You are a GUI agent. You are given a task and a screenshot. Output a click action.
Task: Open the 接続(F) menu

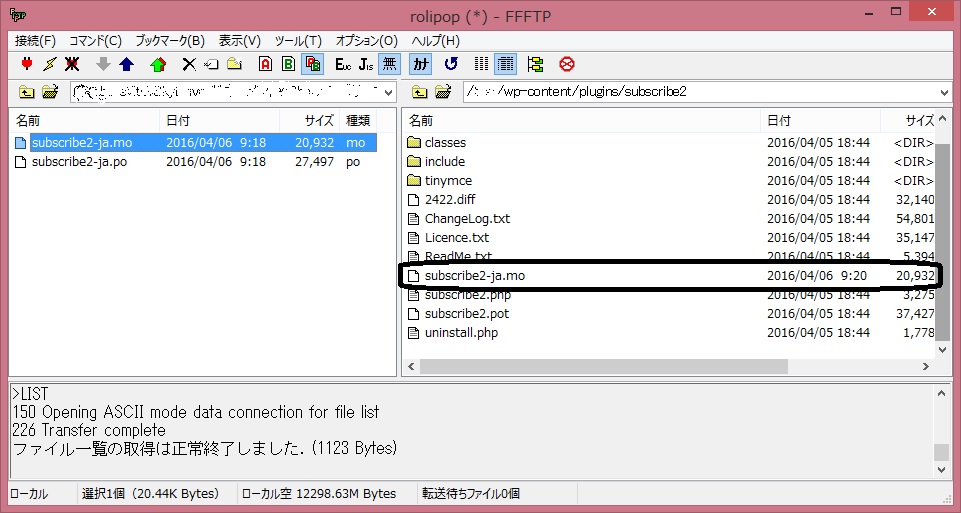click(x=35, y=41)
